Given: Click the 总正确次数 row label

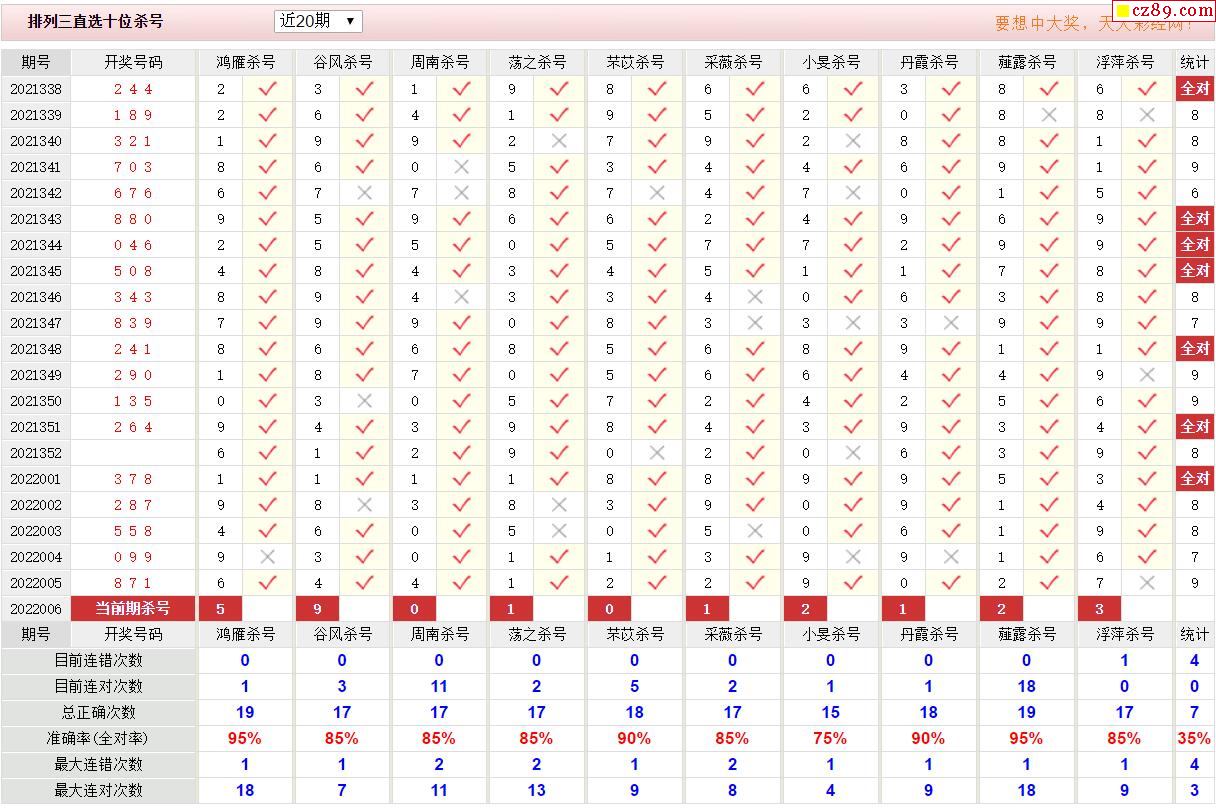Looking at the screenshot, I should click(98, 712).
